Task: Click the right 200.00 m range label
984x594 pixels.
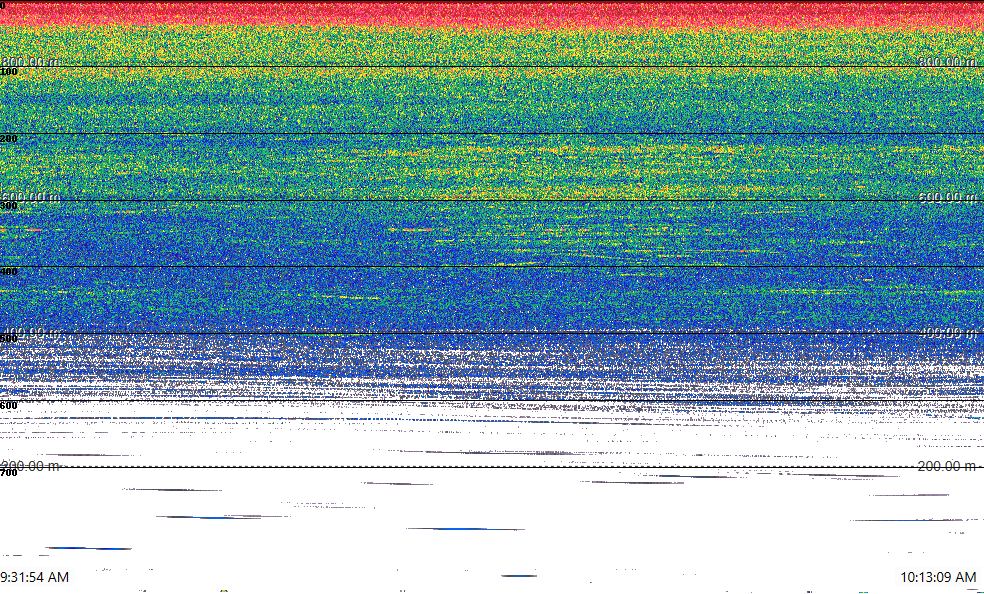Action: click(947, 465)
